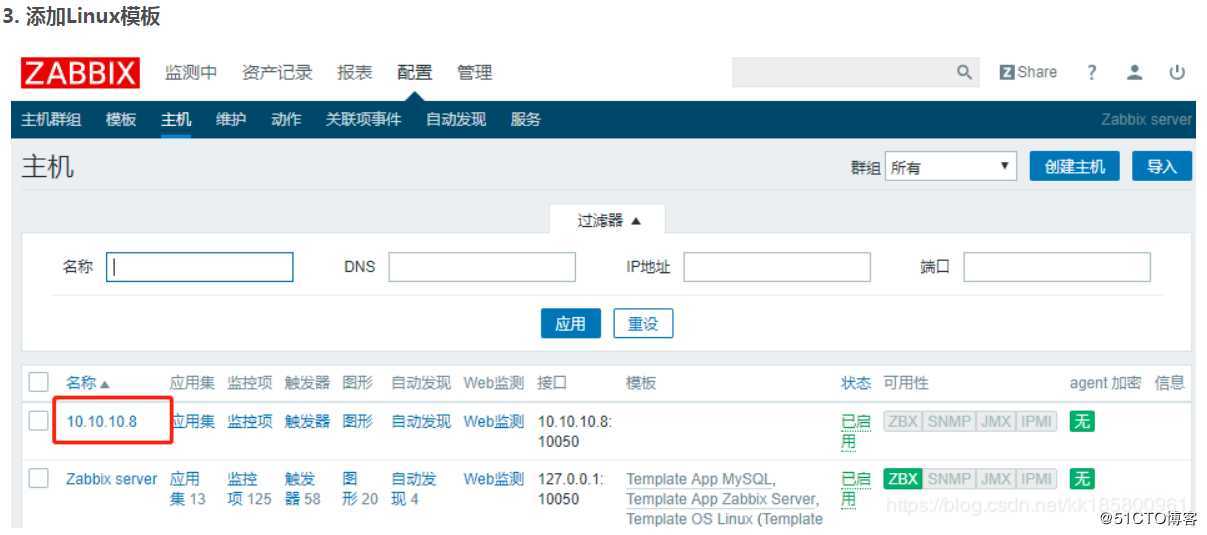Viewport: 1207px width, 535px height.
Task: Open the user profile icon
Action: [x=1134, y=72]
